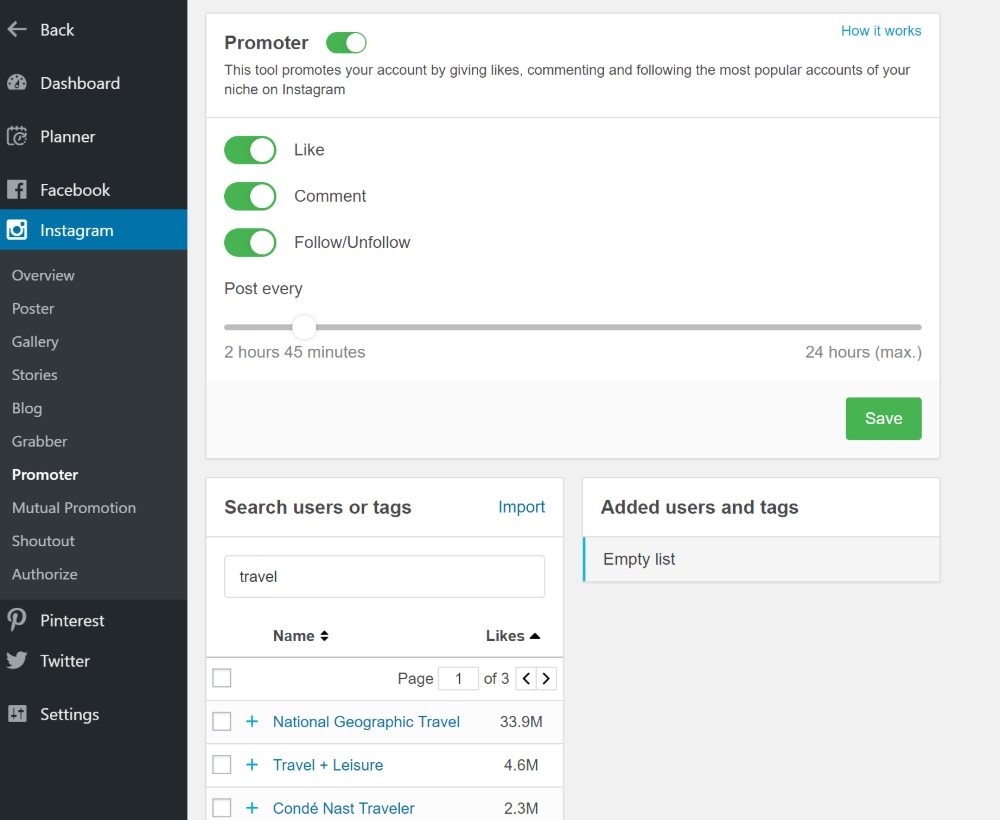The height and width of the screenshot is (820, 1000).
Task: Select the Promoter submenu item
Action: (45, 474)
